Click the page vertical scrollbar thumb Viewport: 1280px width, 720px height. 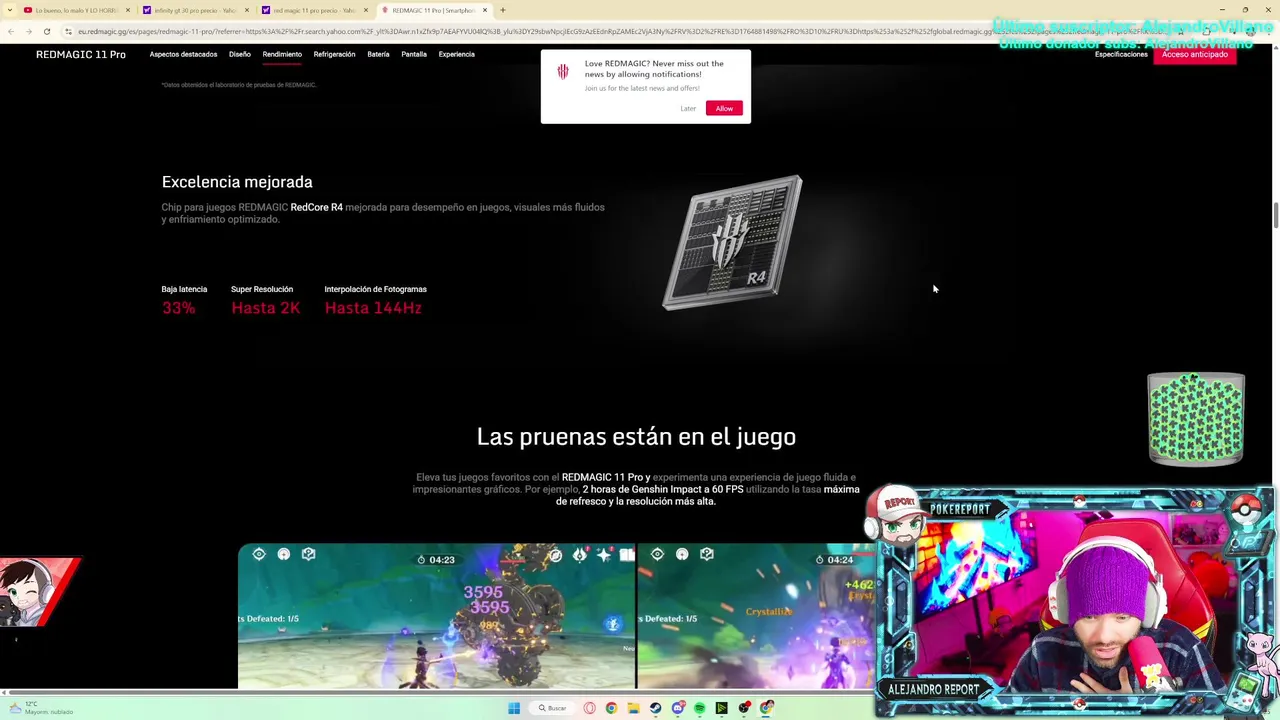click(1275, 215)
